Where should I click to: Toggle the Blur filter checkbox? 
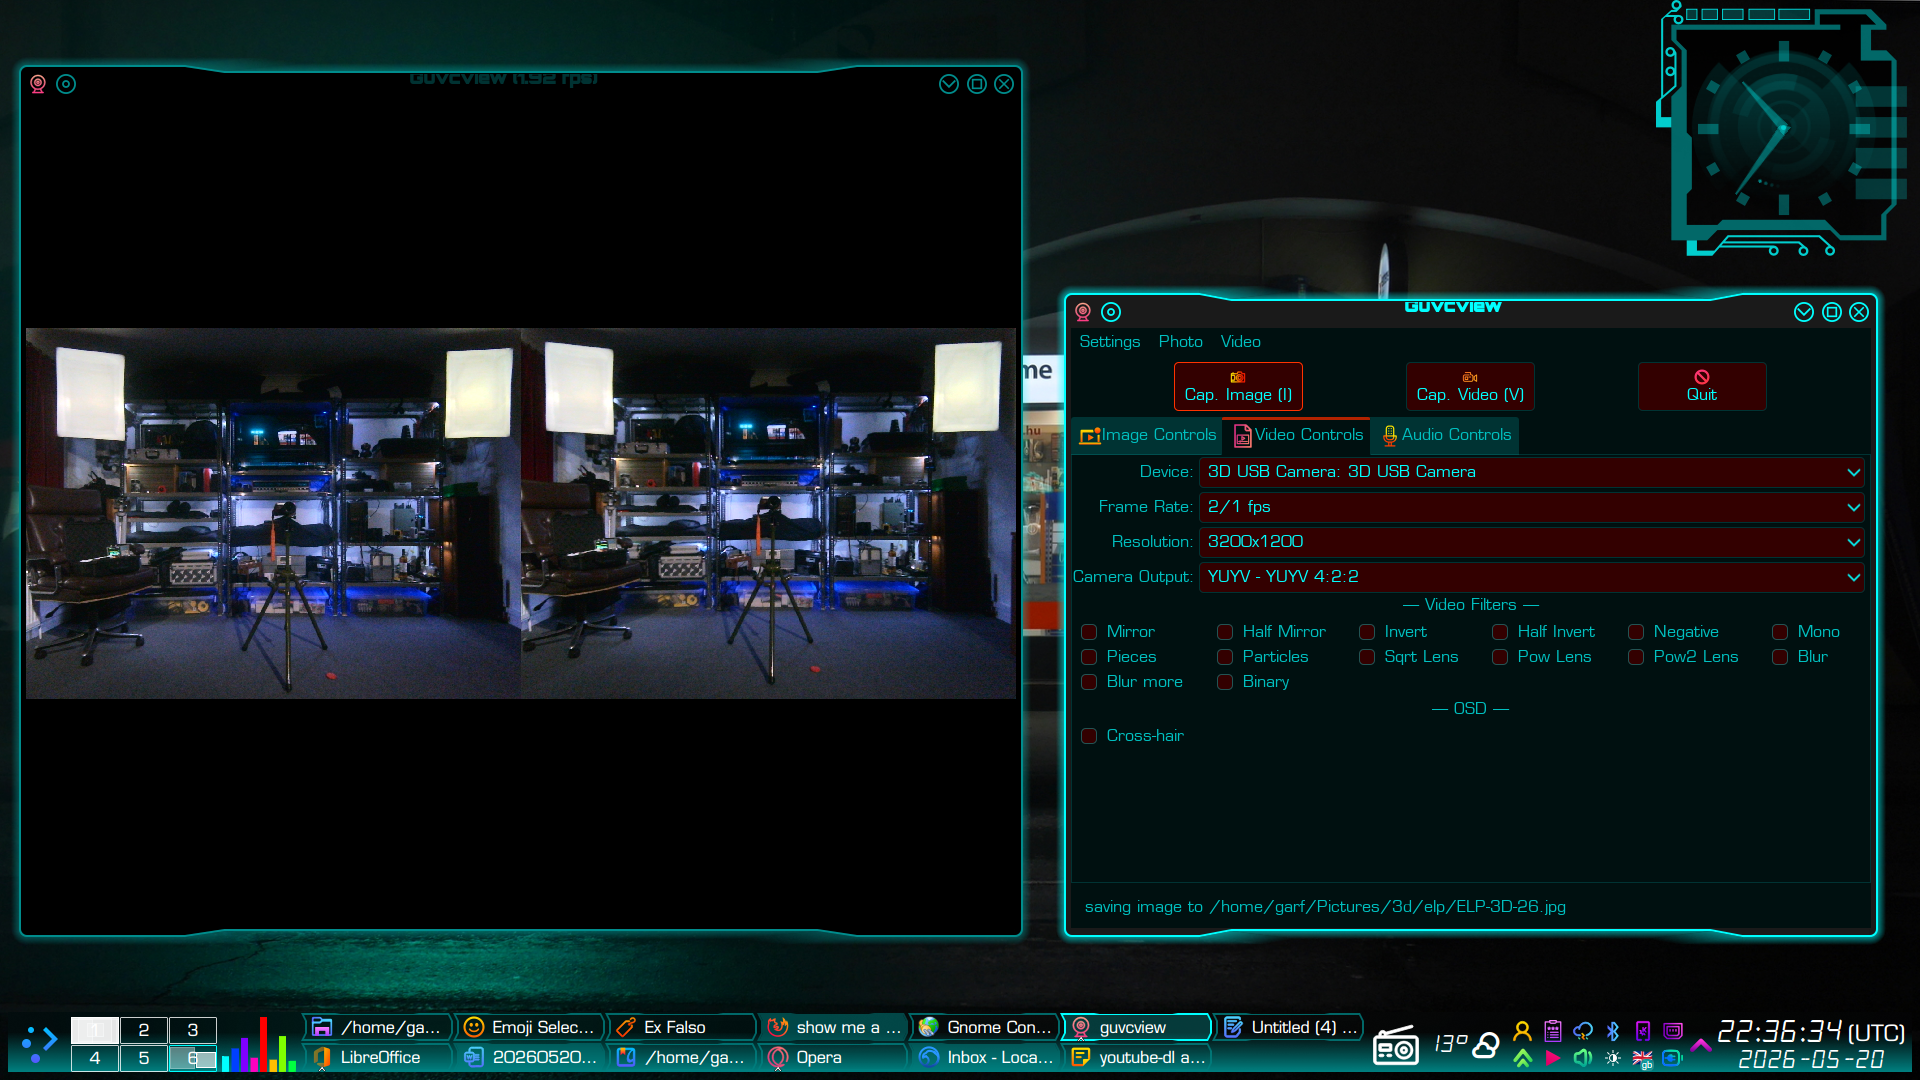point(1780,657)
